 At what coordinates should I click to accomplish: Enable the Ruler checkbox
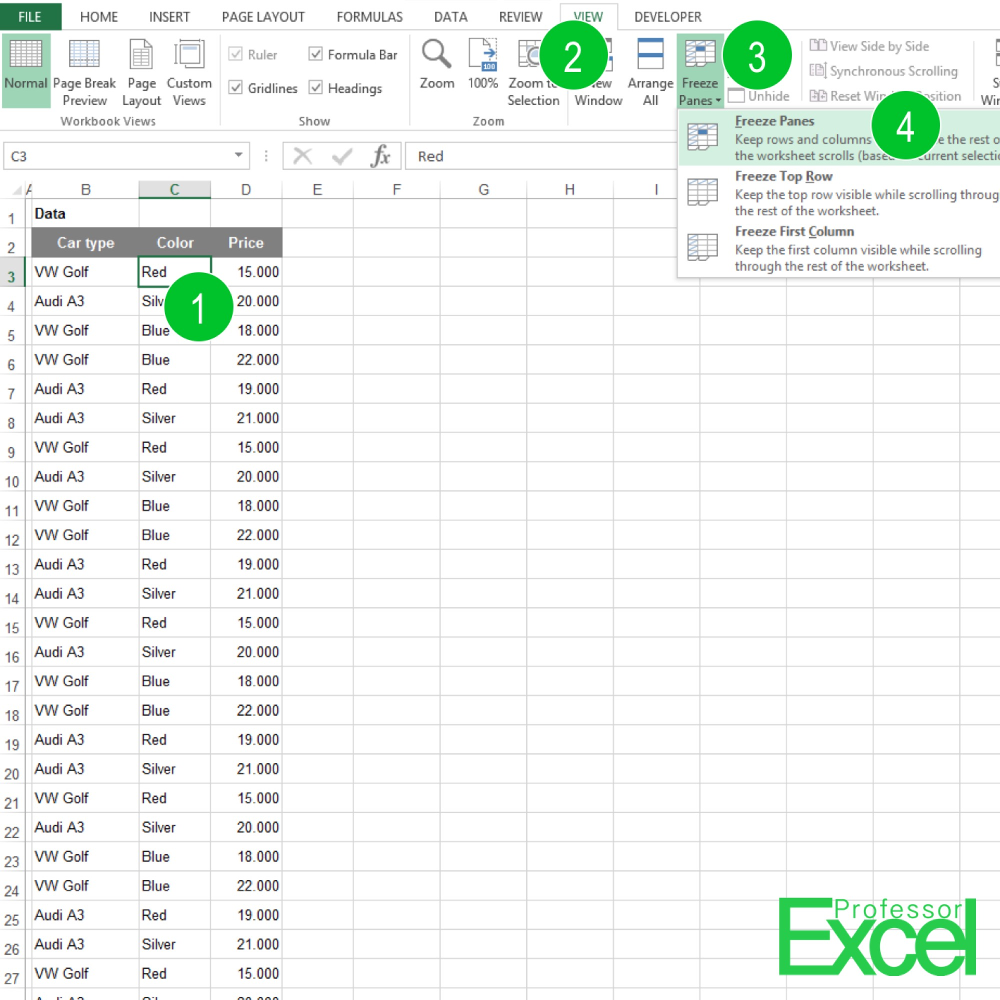pyautogui.click(x=234, y=54)
